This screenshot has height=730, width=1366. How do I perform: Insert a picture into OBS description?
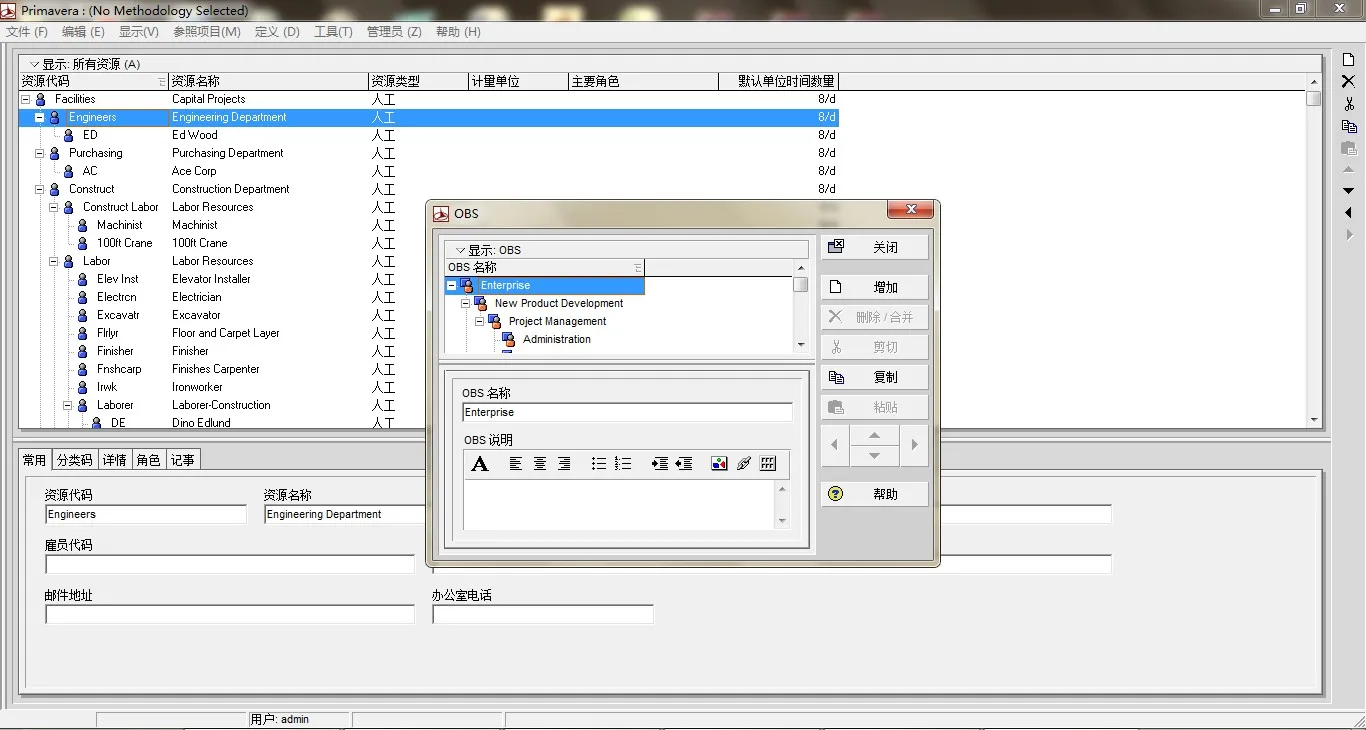click(719, 464)
